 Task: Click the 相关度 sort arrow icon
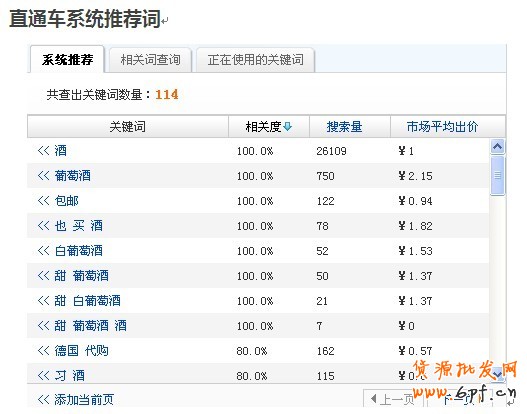click(287, 127)
